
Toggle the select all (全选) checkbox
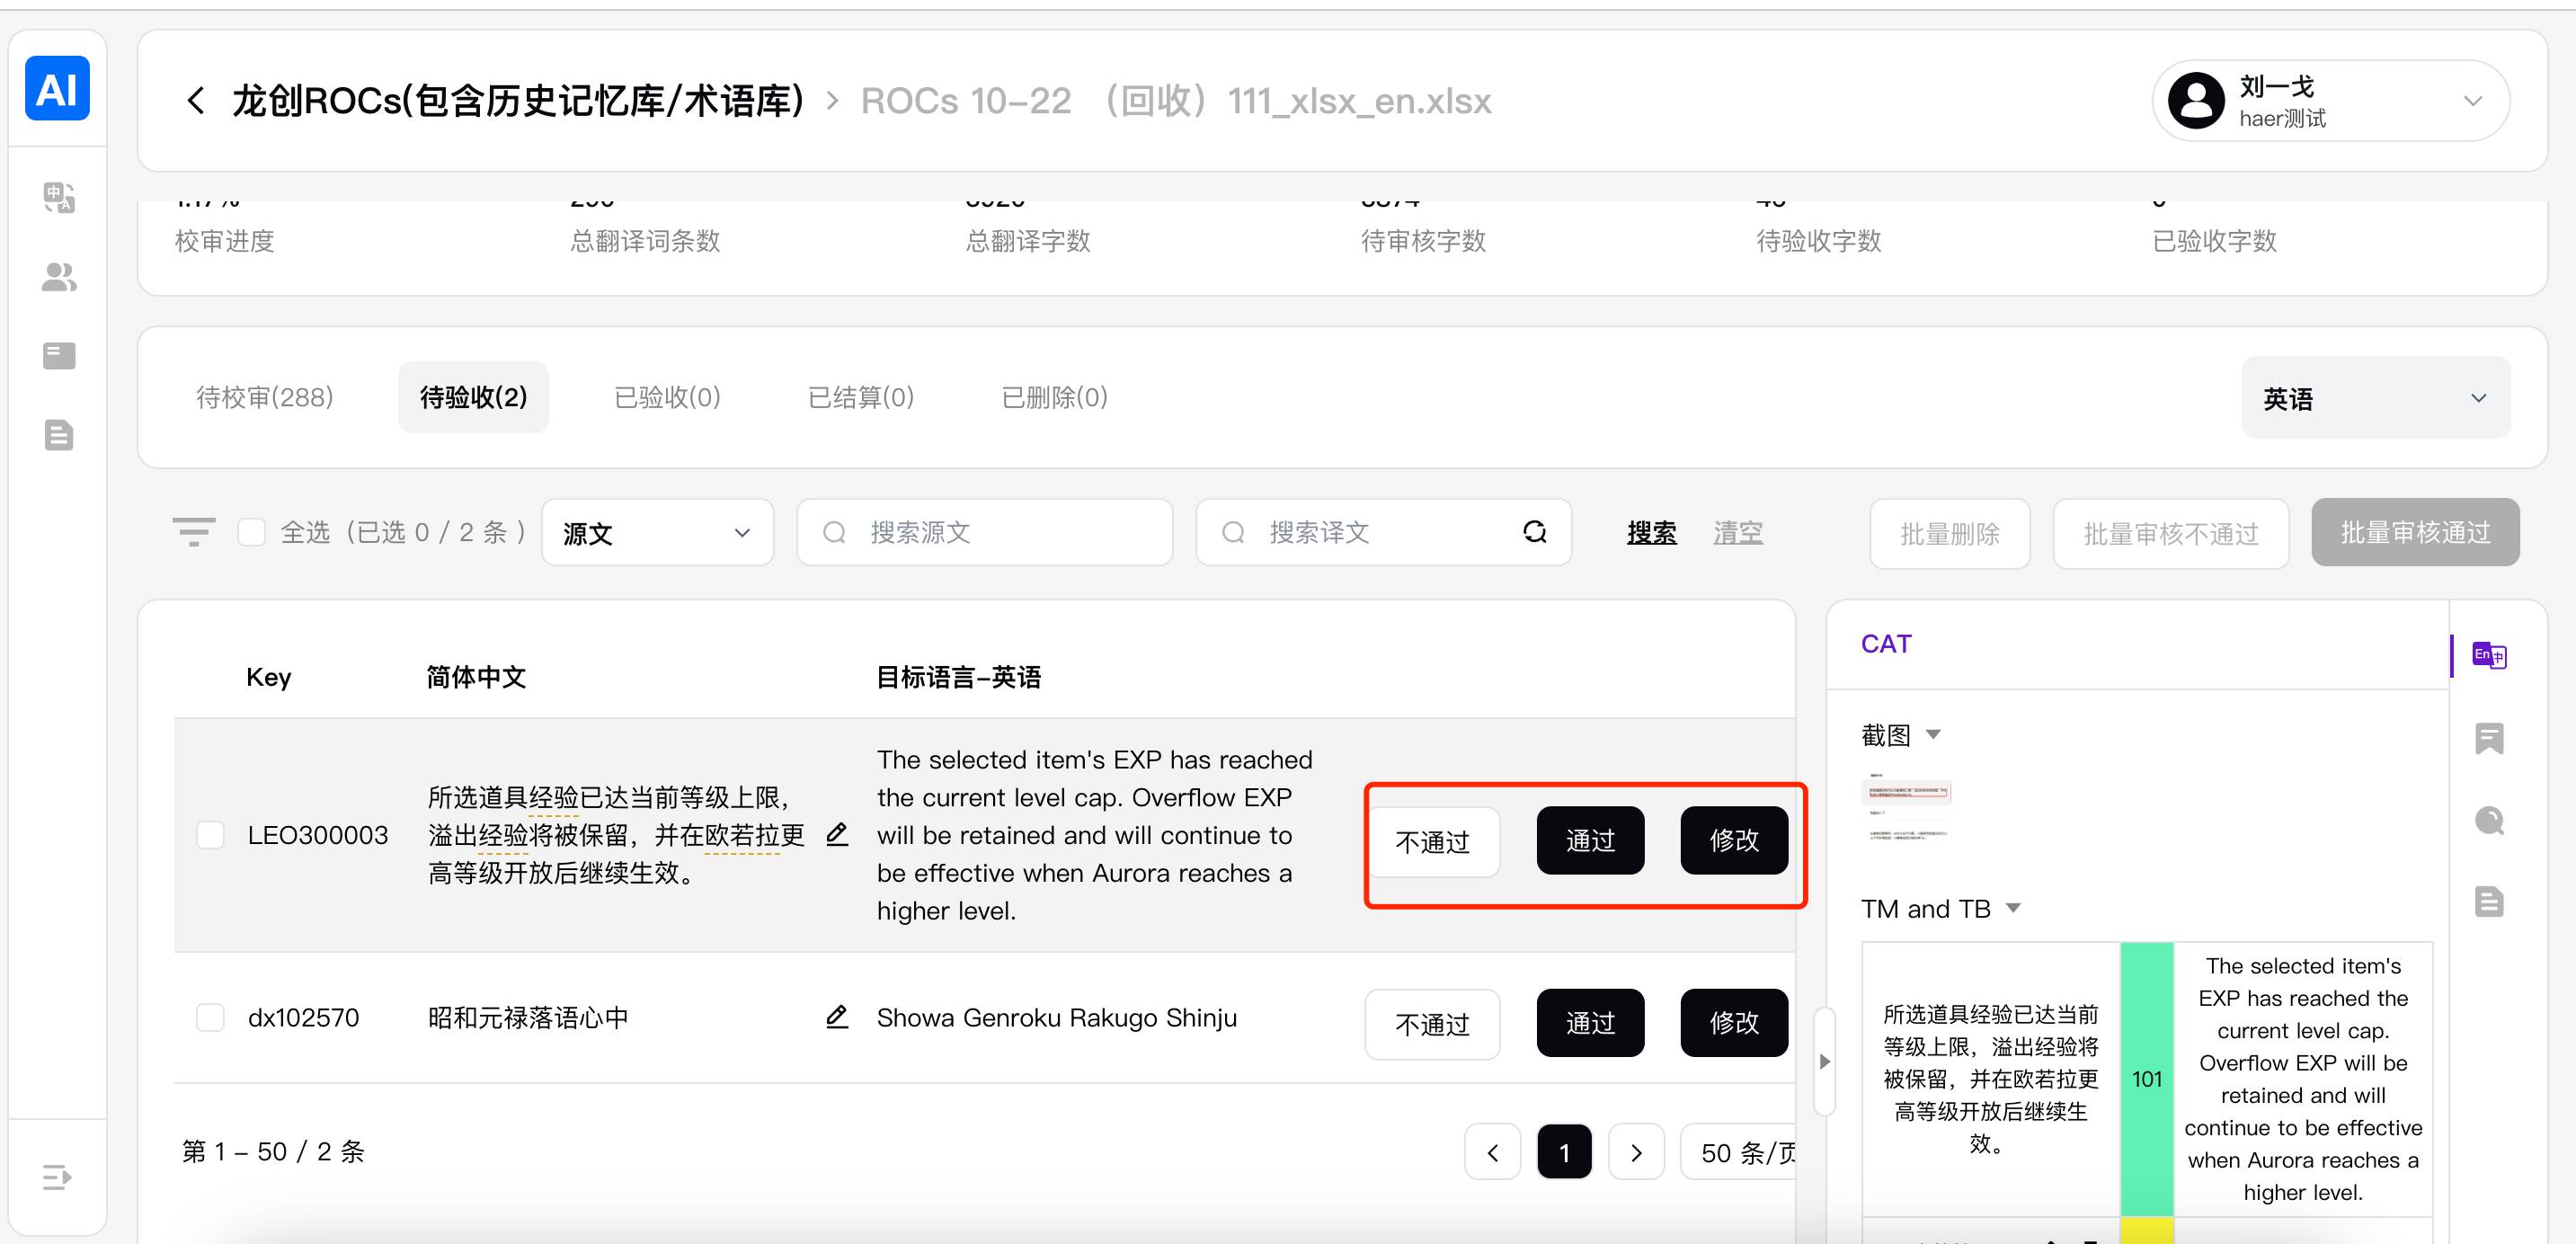251,532
